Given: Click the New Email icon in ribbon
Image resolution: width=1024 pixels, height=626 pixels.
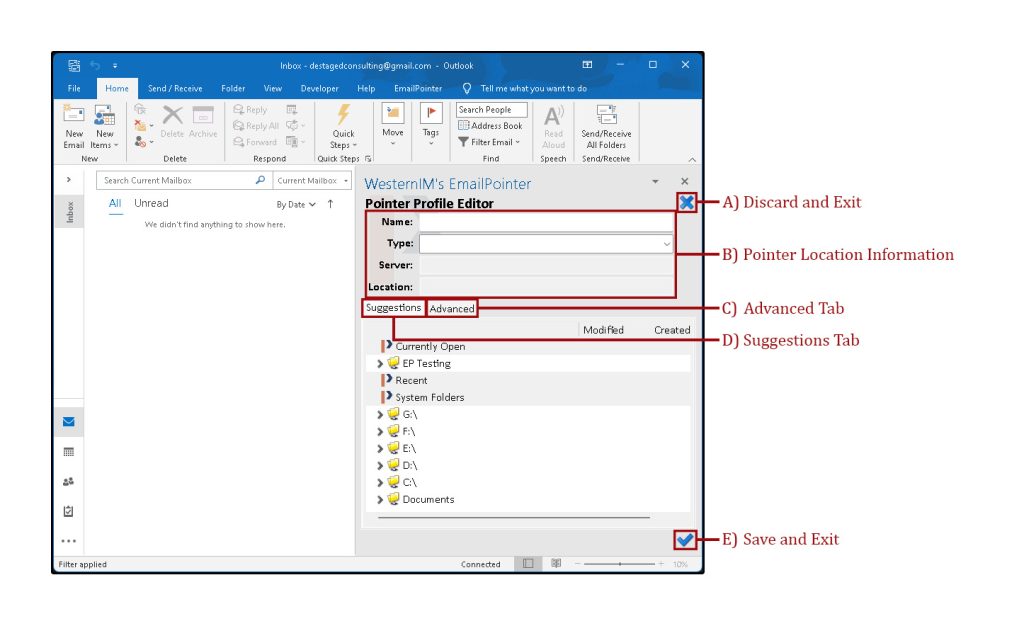Looking at the screenshot, I should coord(75,118).
